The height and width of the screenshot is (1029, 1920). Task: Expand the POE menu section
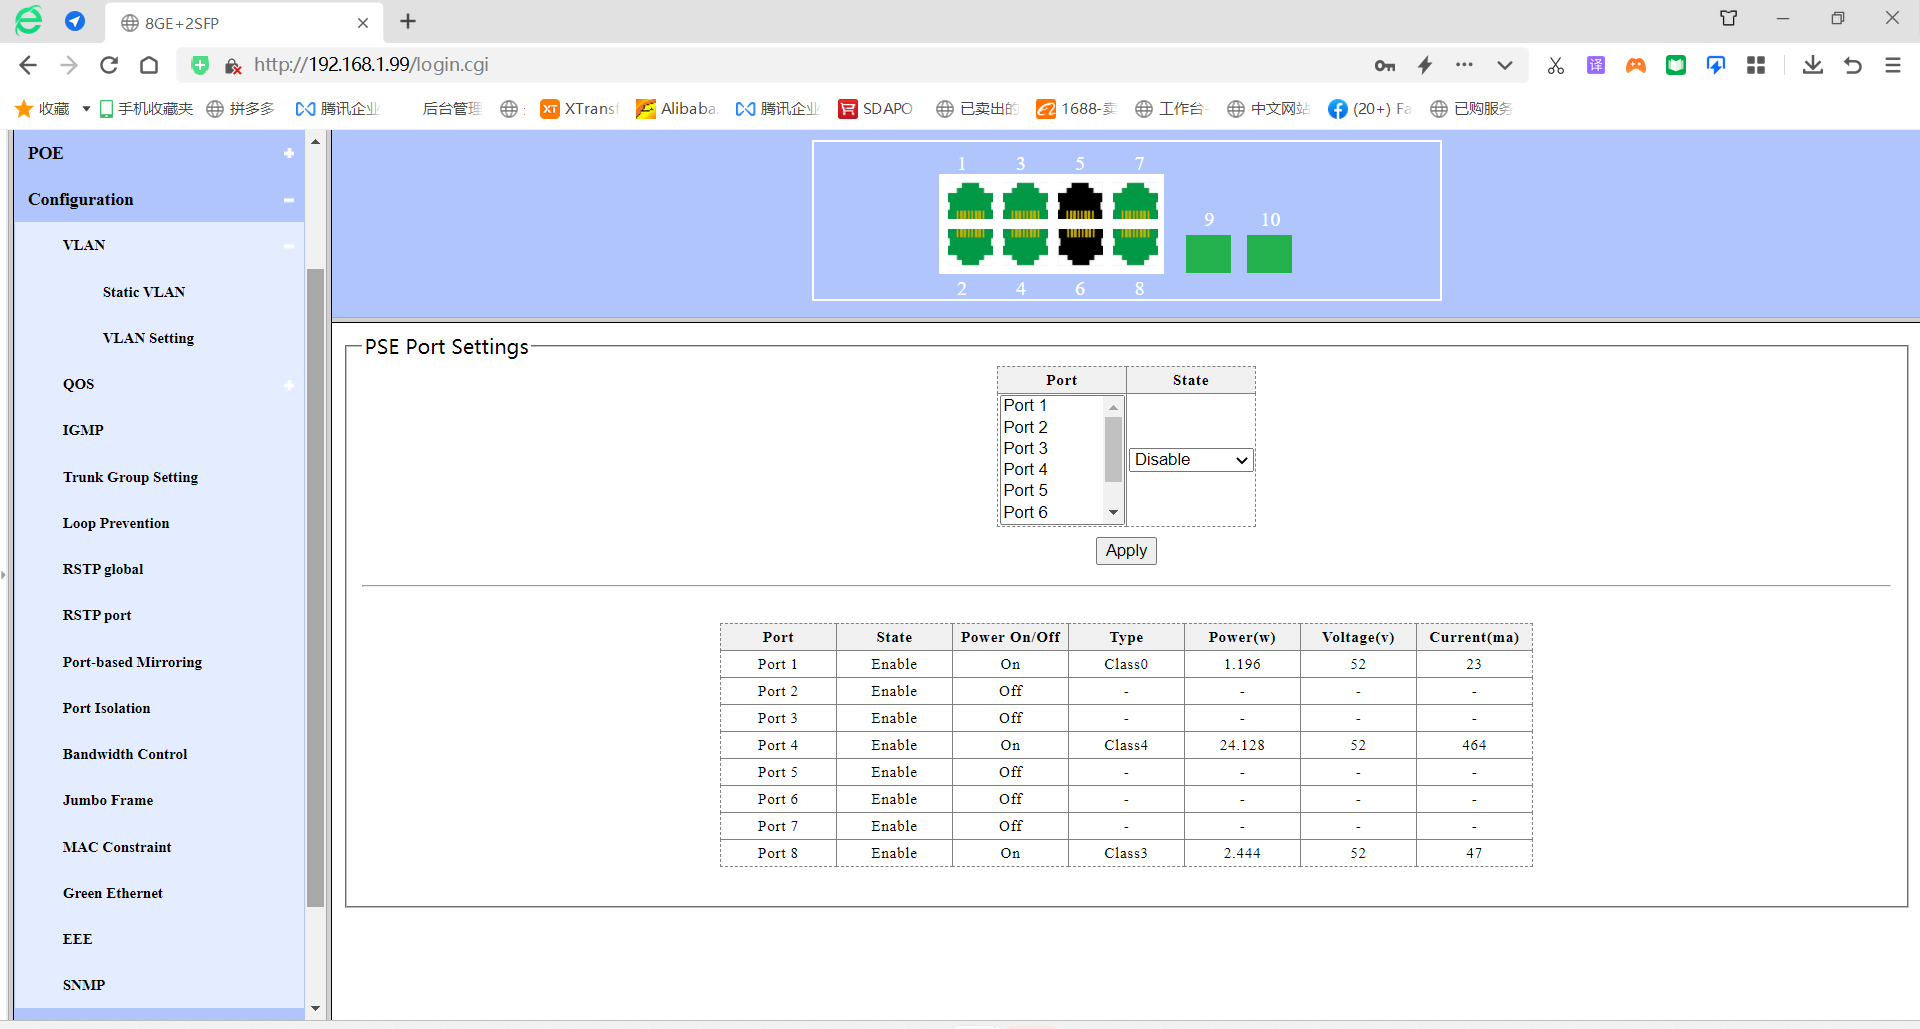click(x=289, y=153)
